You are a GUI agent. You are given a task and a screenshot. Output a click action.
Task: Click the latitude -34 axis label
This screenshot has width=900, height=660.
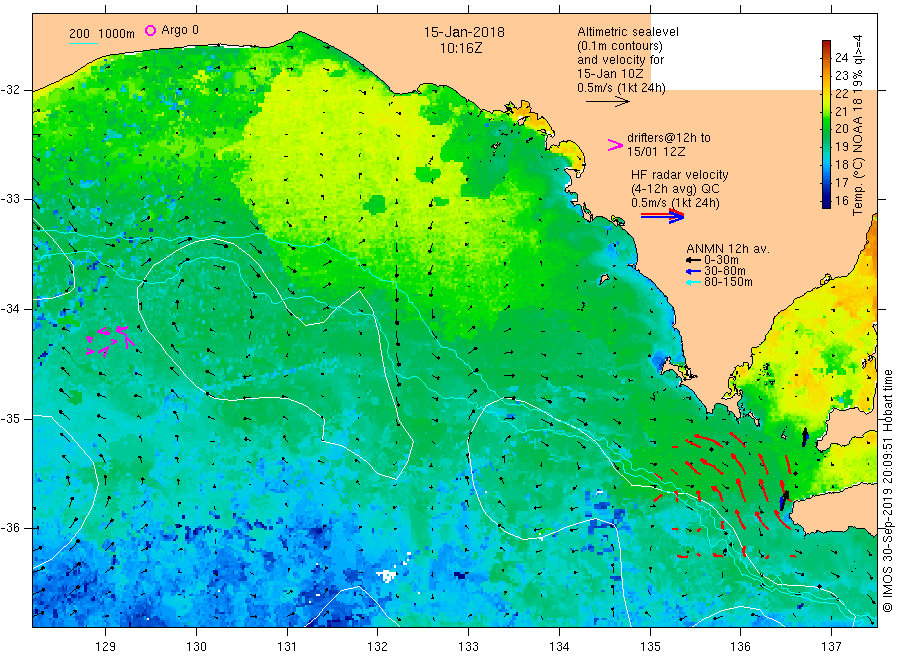coord(10,309)
